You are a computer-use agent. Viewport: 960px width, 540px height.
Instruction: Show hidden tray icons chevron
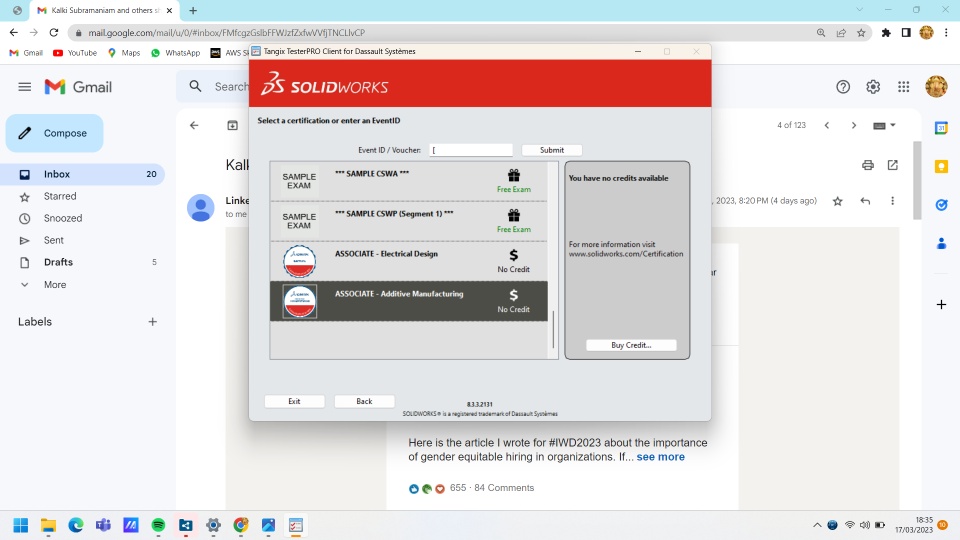click(817, 525)
